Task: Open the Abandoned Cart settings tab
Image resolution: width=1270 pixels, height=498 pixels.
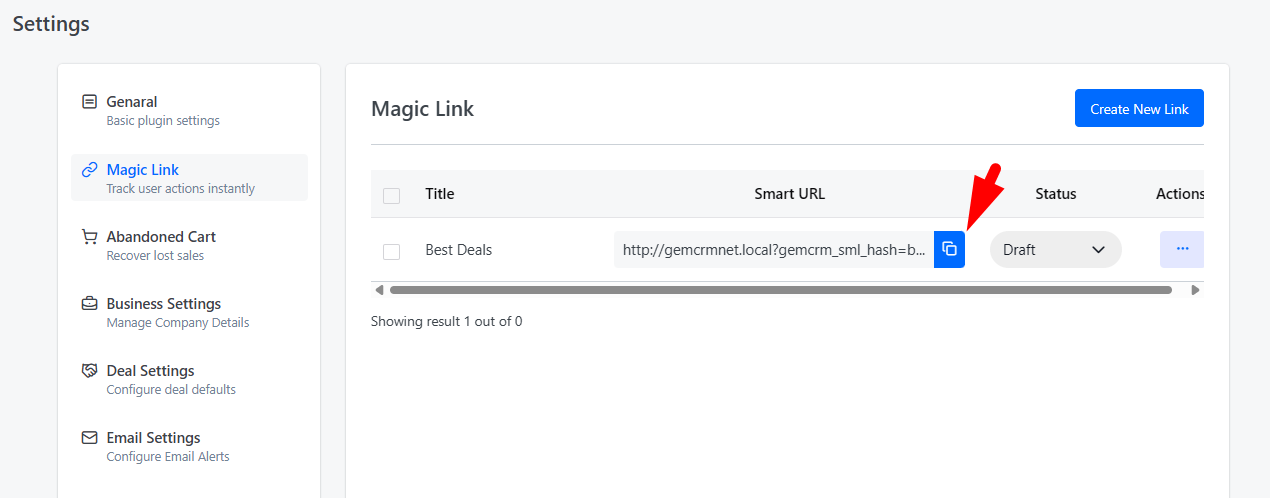Action: point(189,245)
